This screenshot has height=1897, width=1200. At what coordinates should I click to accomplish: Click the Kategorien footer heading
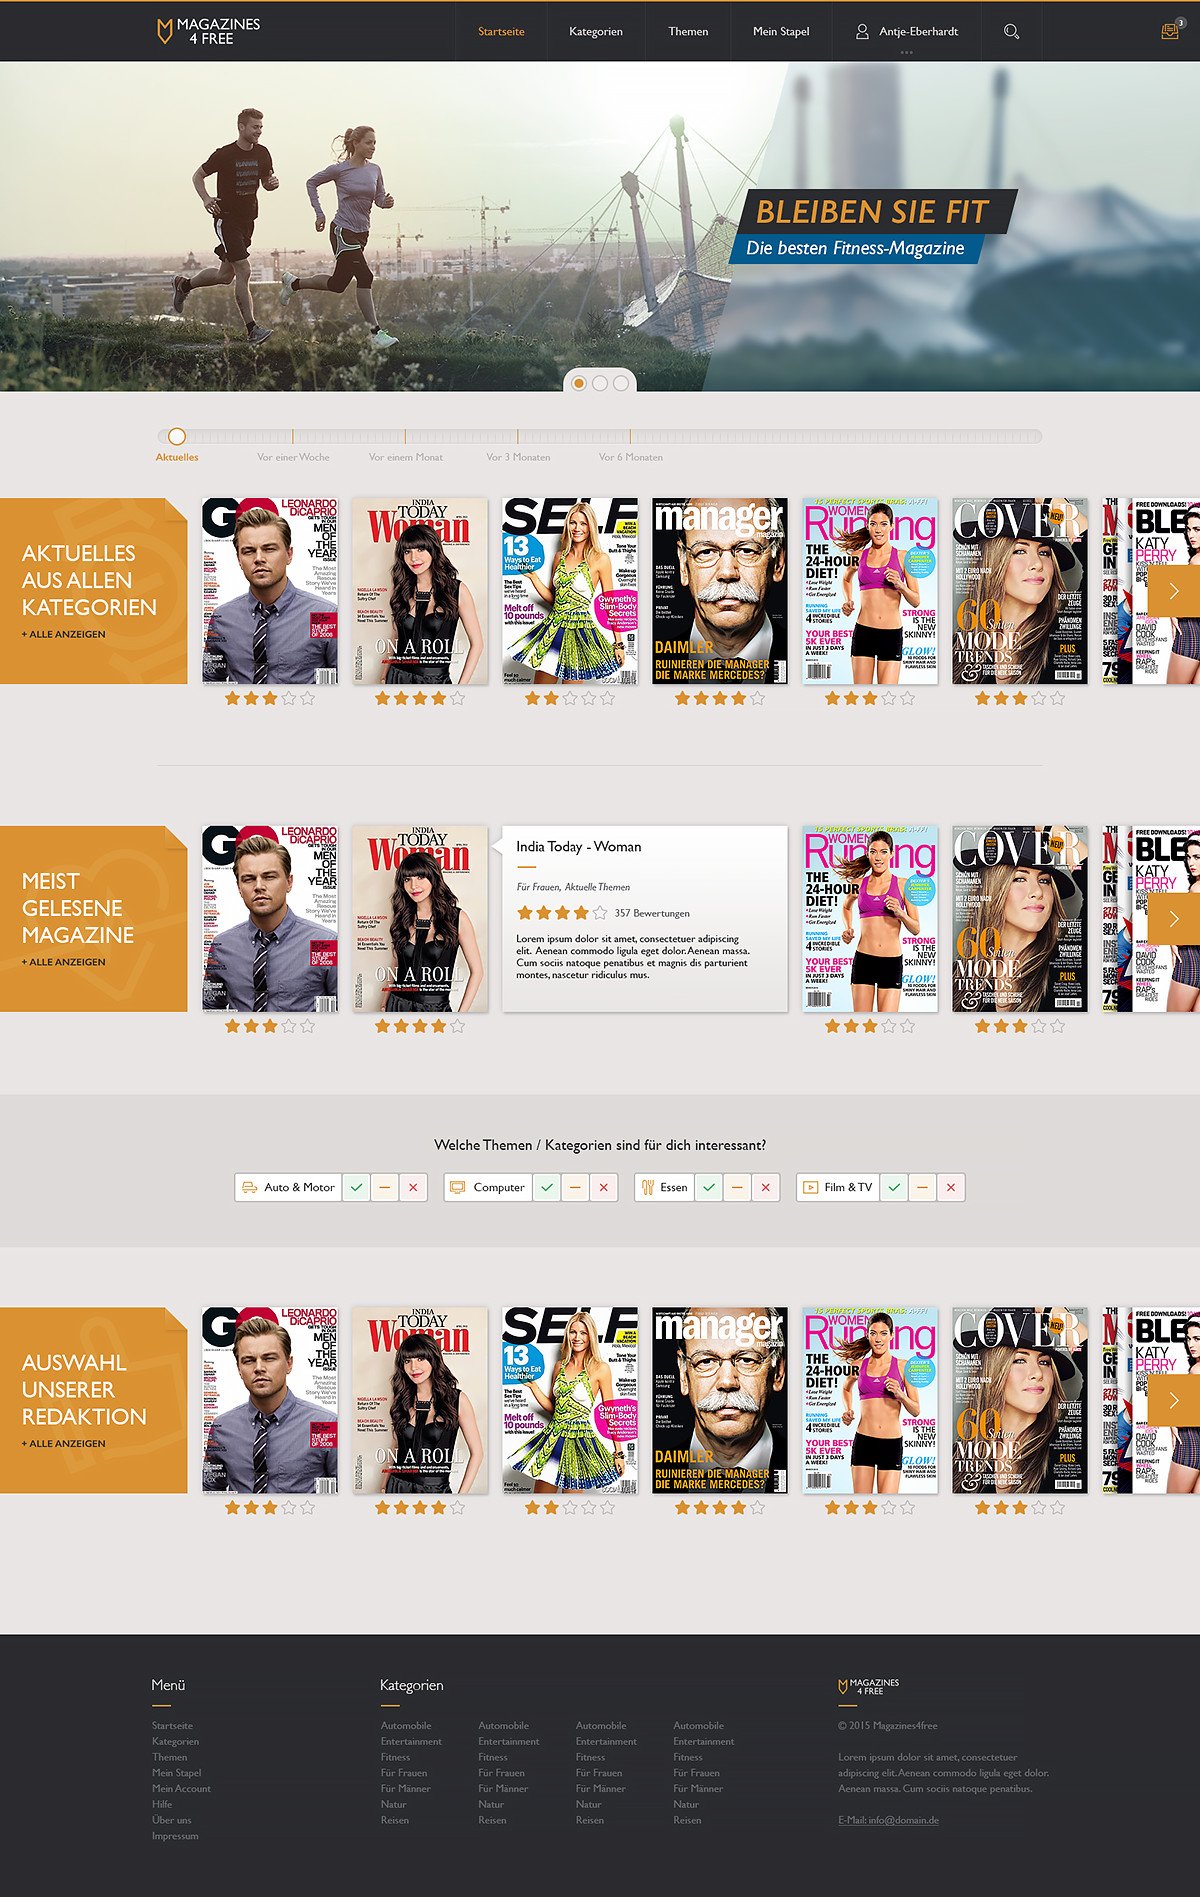click(411, 1685)
